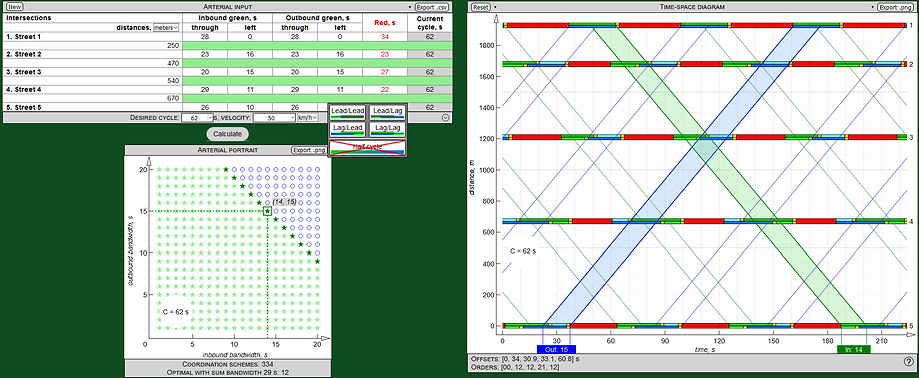Open the small arrow menu beside Export .csv
The height and width of the screenshot is (378, 919).
coord(410,7)
